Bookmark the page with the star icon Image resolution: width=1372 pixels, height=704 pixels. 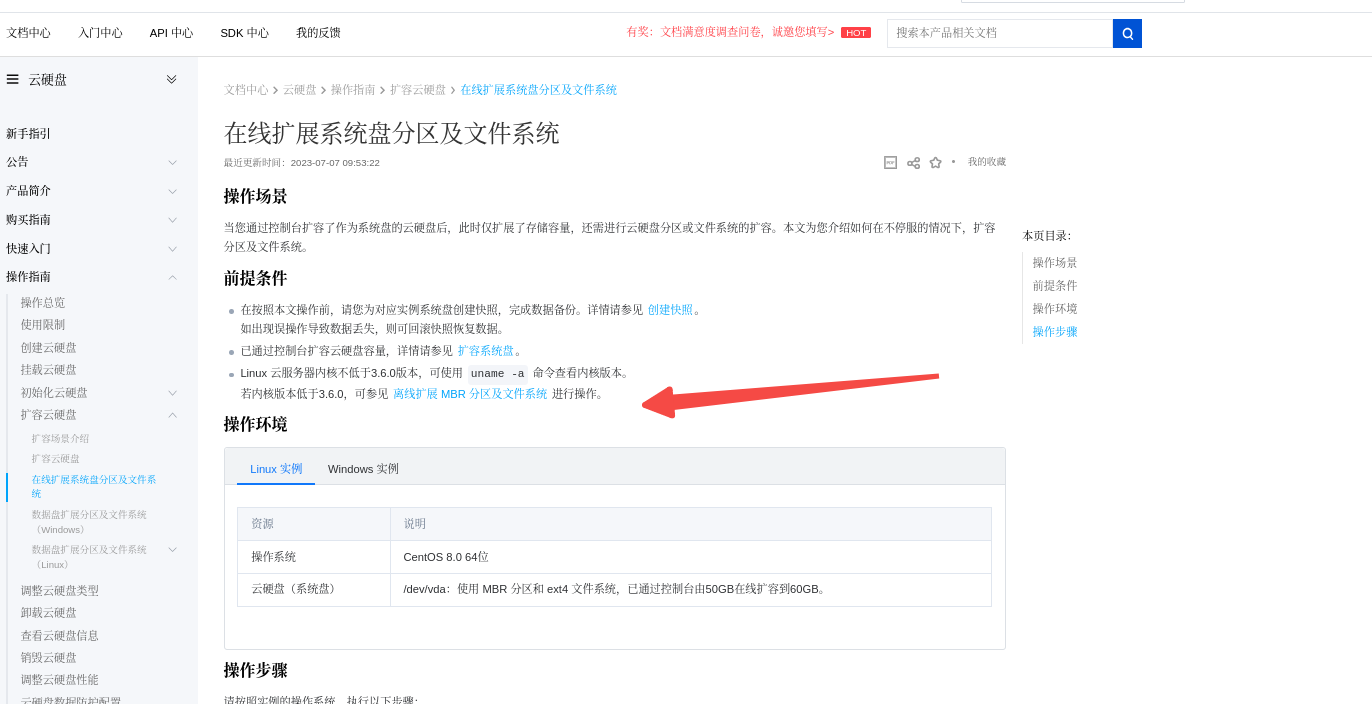click(935, 163)
